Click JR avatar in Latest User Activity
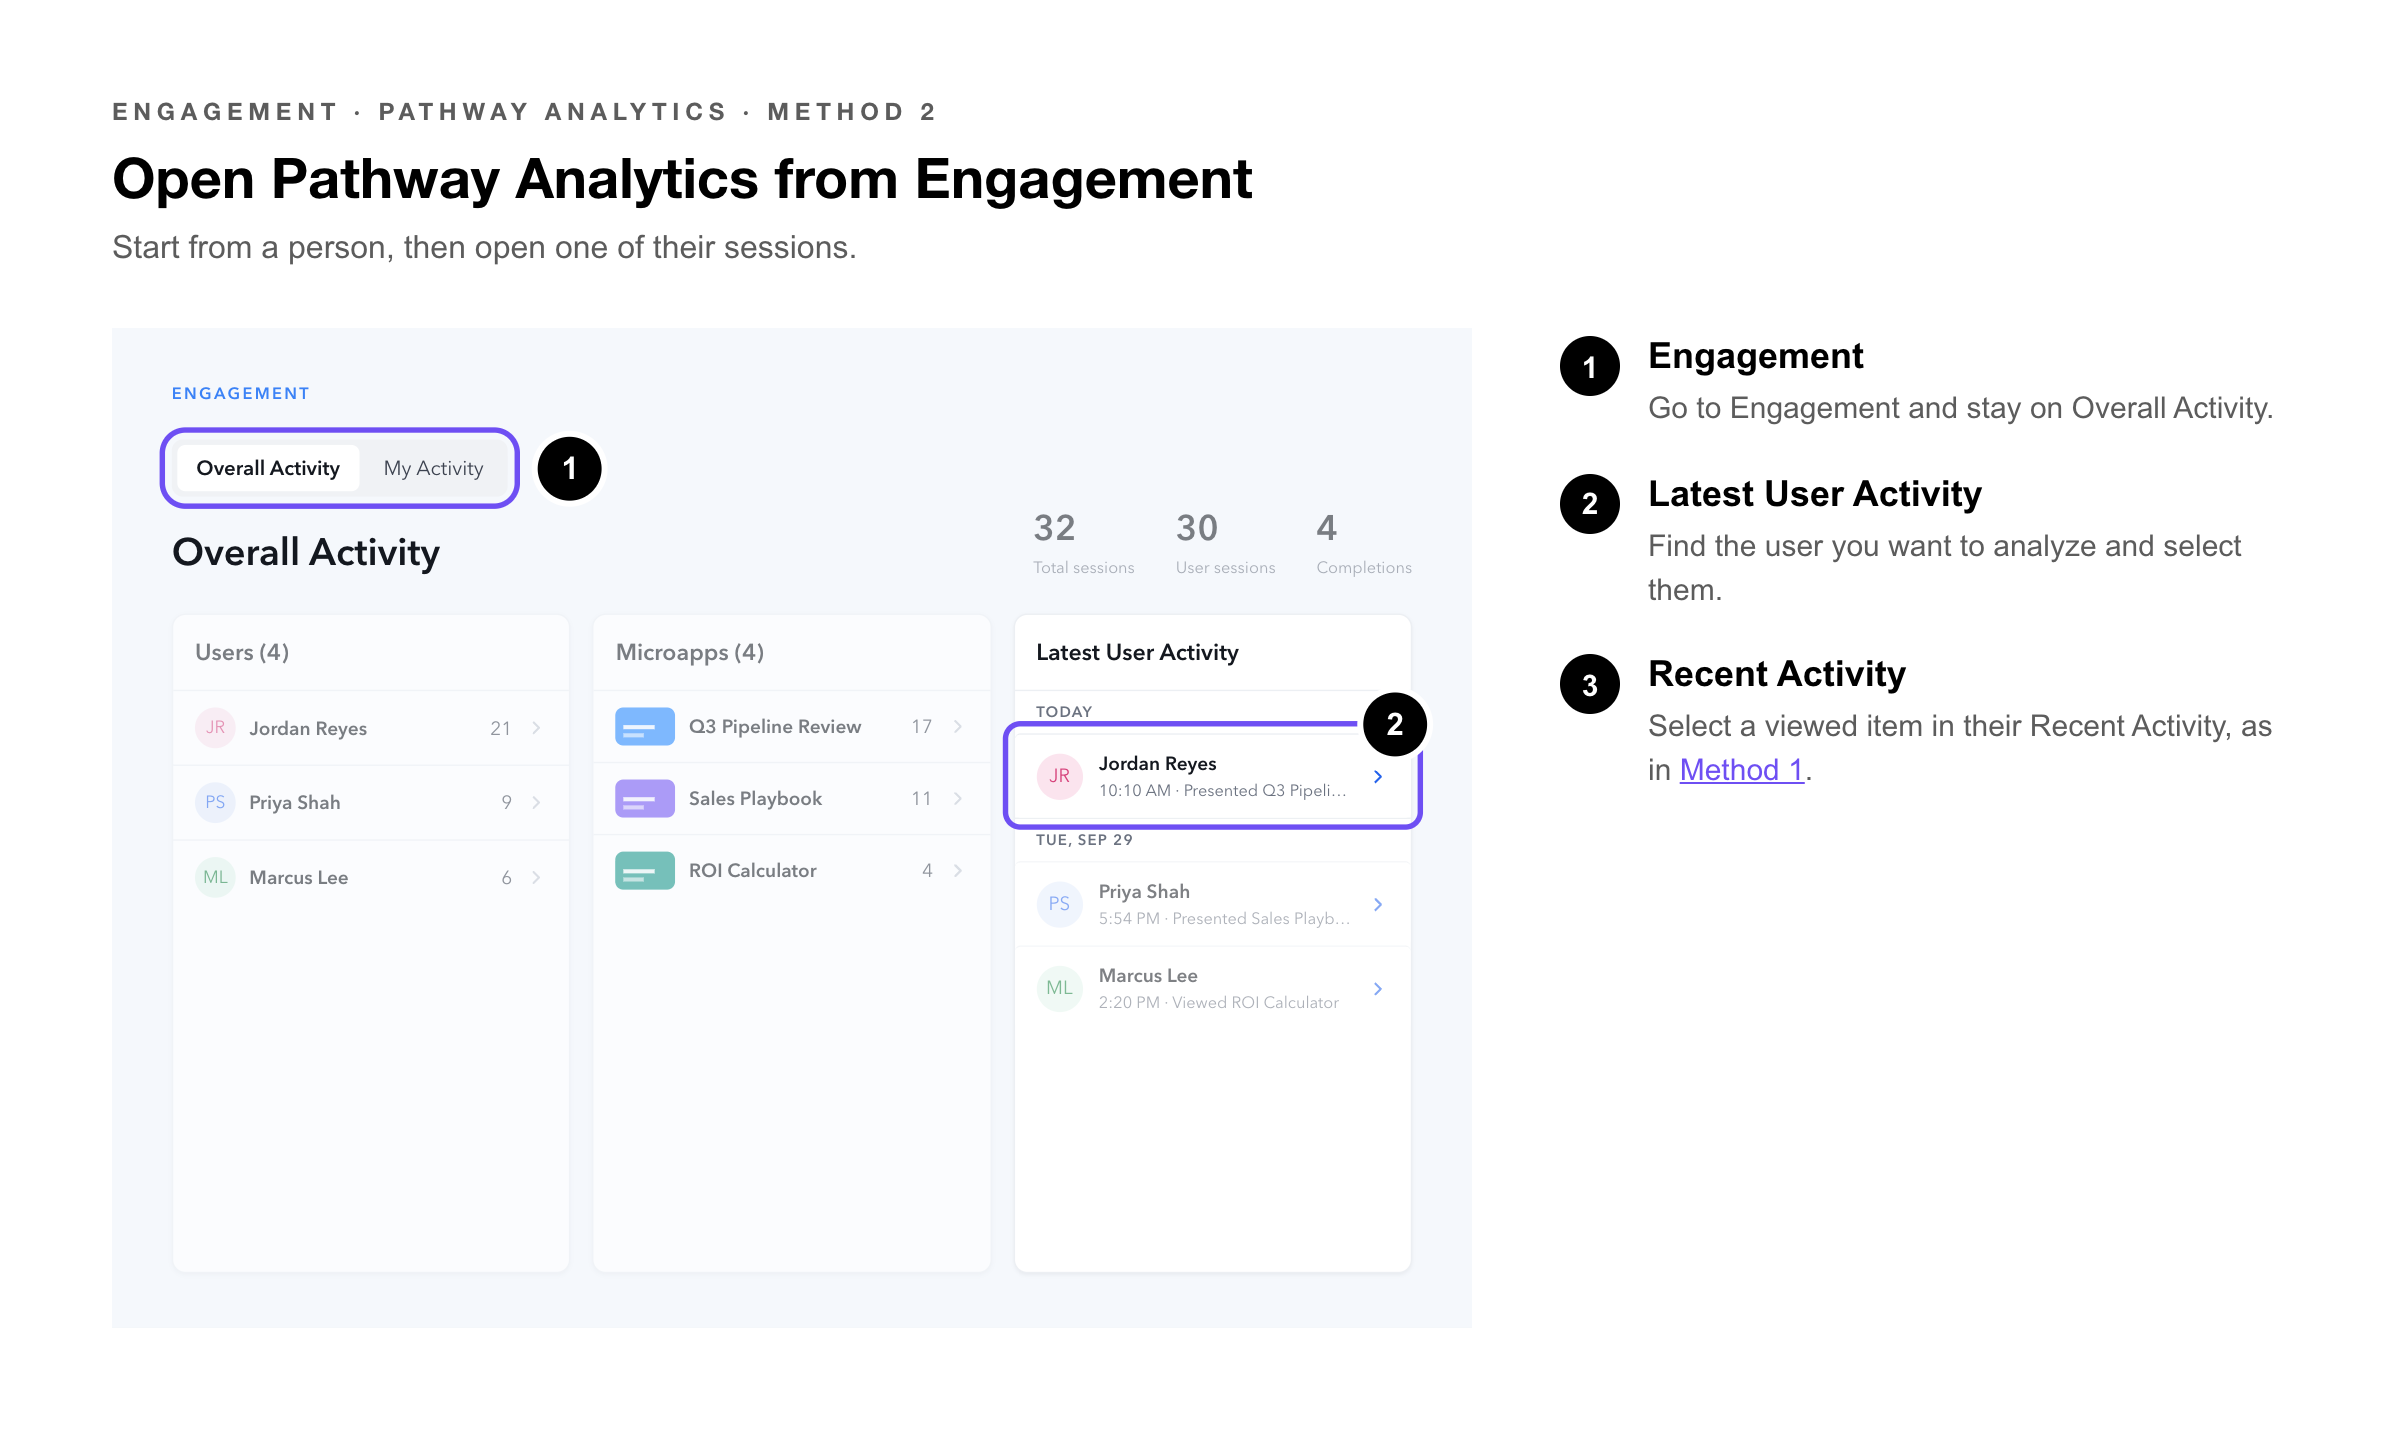This screenshot has width=2400, height=1440. tap(1060, 776)
